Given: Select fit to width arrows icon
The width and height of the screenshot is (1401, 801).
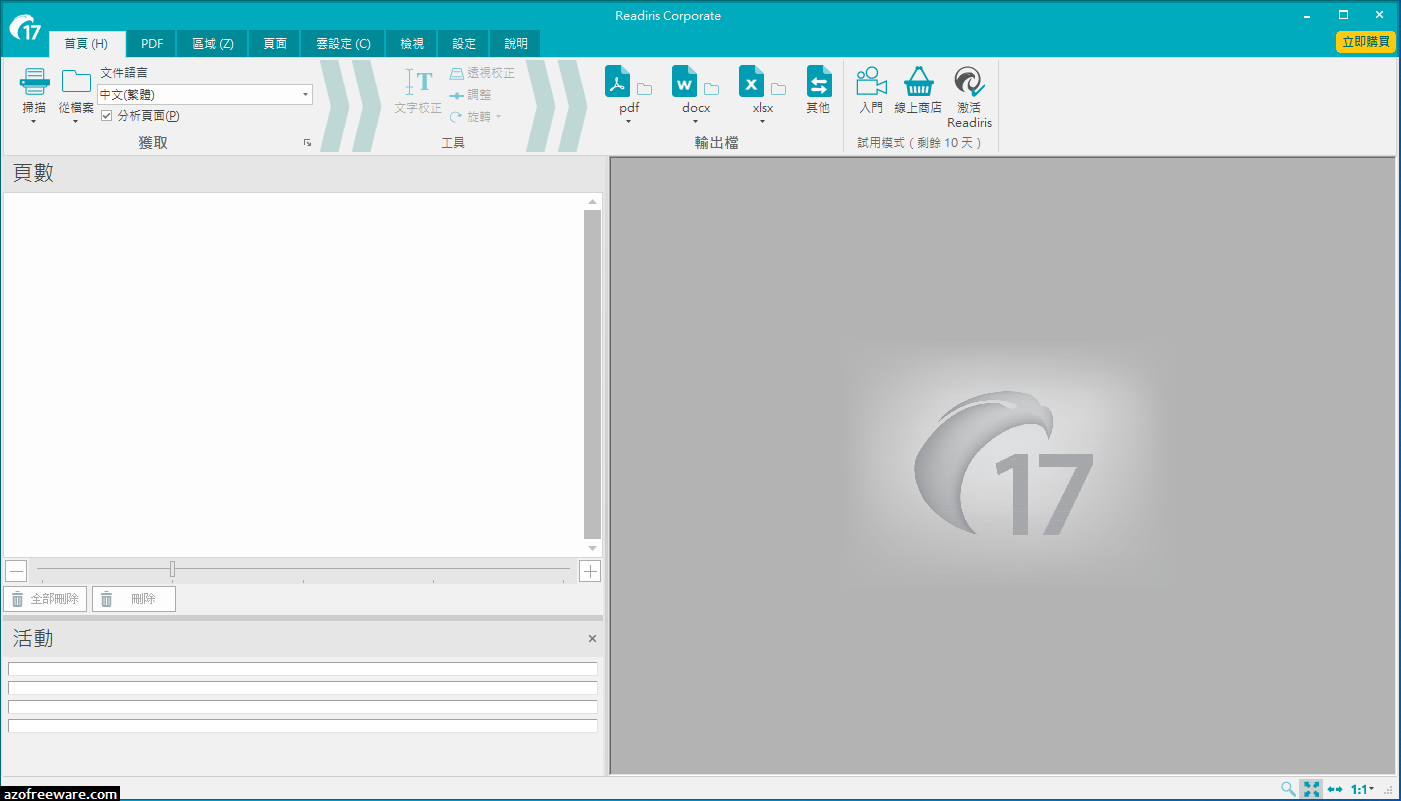Looking at the screenshot, I should coord(1335,789).
